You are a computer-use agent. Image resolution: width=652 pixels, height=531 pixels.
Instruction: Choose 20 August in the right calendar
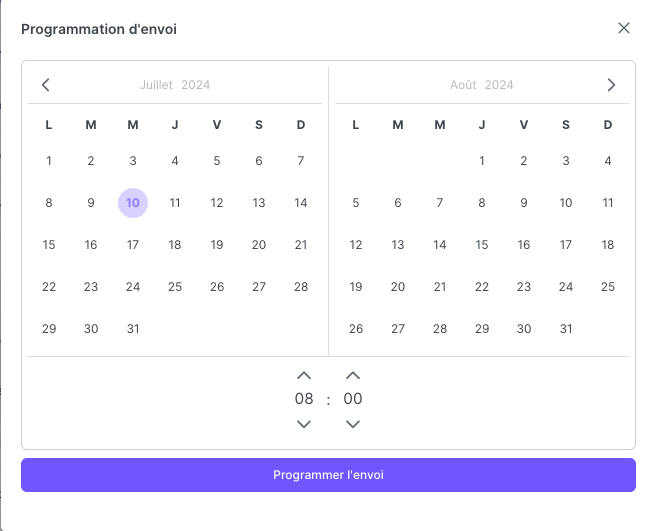pyautogui.click(x=398, y=287)
